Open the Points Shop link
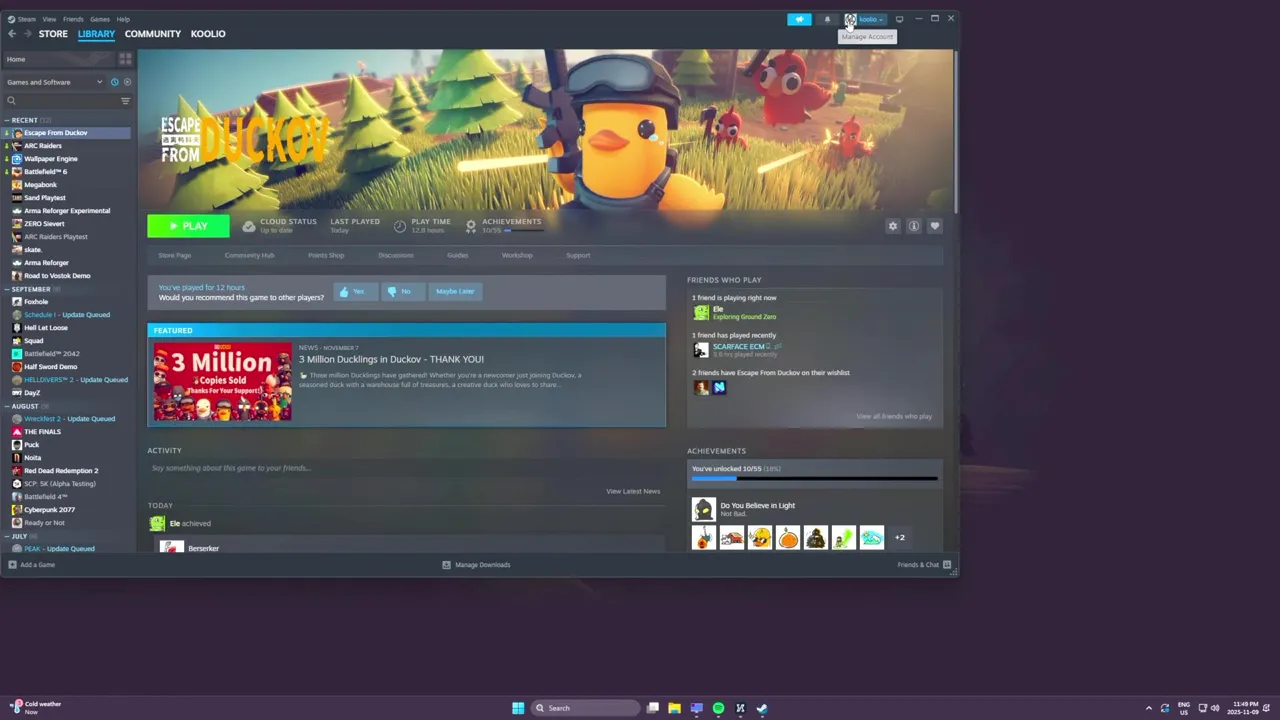Screen dimensions: 1280x720 326,255
